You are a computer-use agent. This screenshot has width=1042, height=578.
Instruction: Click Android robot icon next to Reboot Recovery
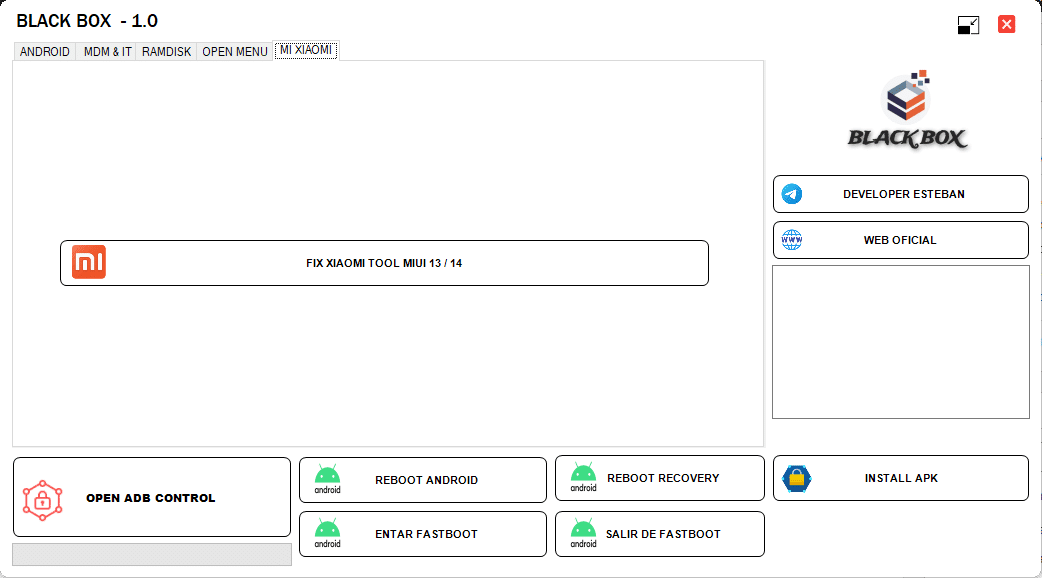coord(583,477)
